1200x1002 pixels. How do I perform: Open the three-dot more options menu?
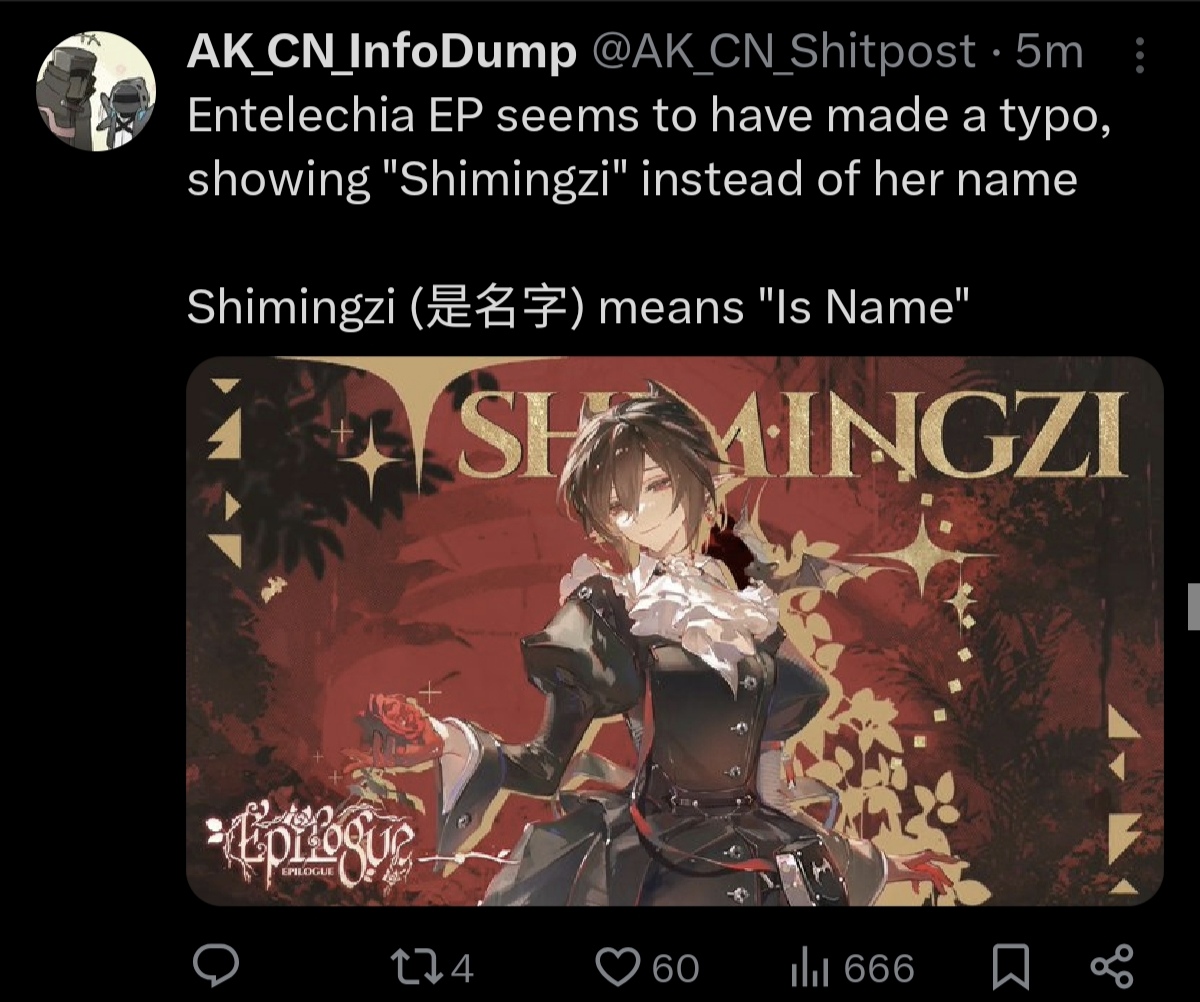[1140, 55]
